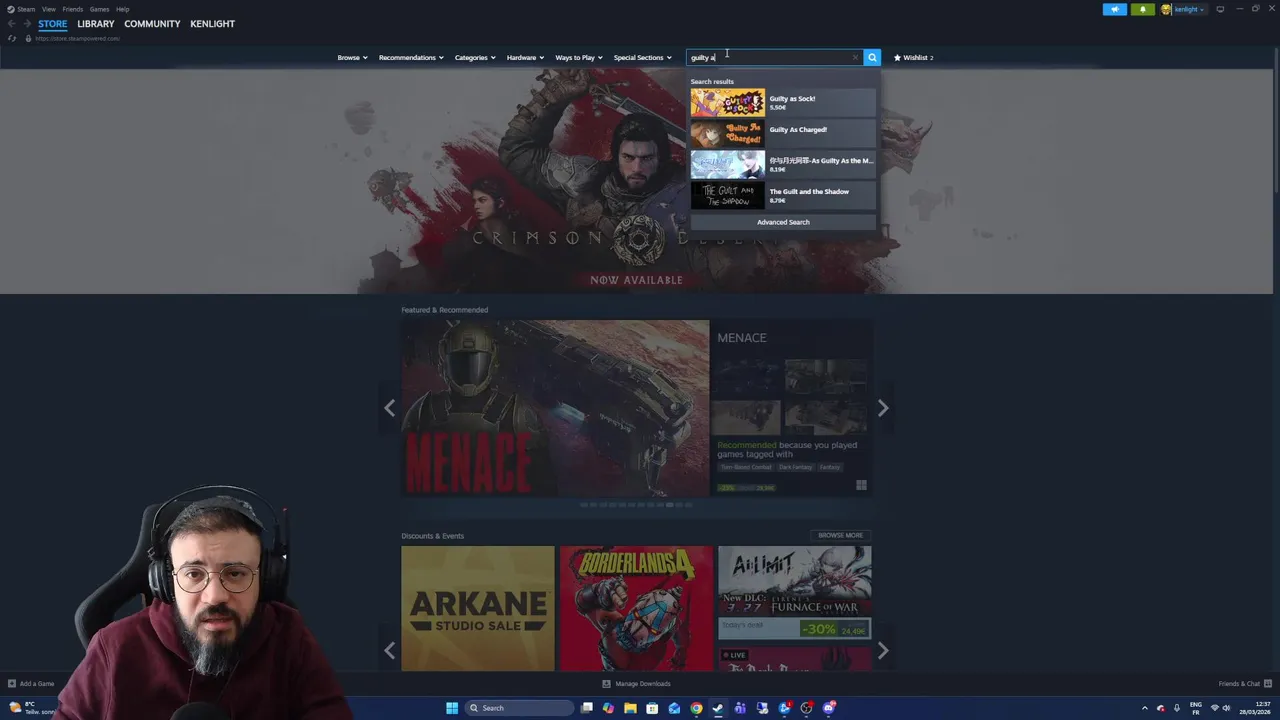The image size is (1280, 720).
Task: Open the Arkane Studio Sale tile
Action: pos(478,608)
